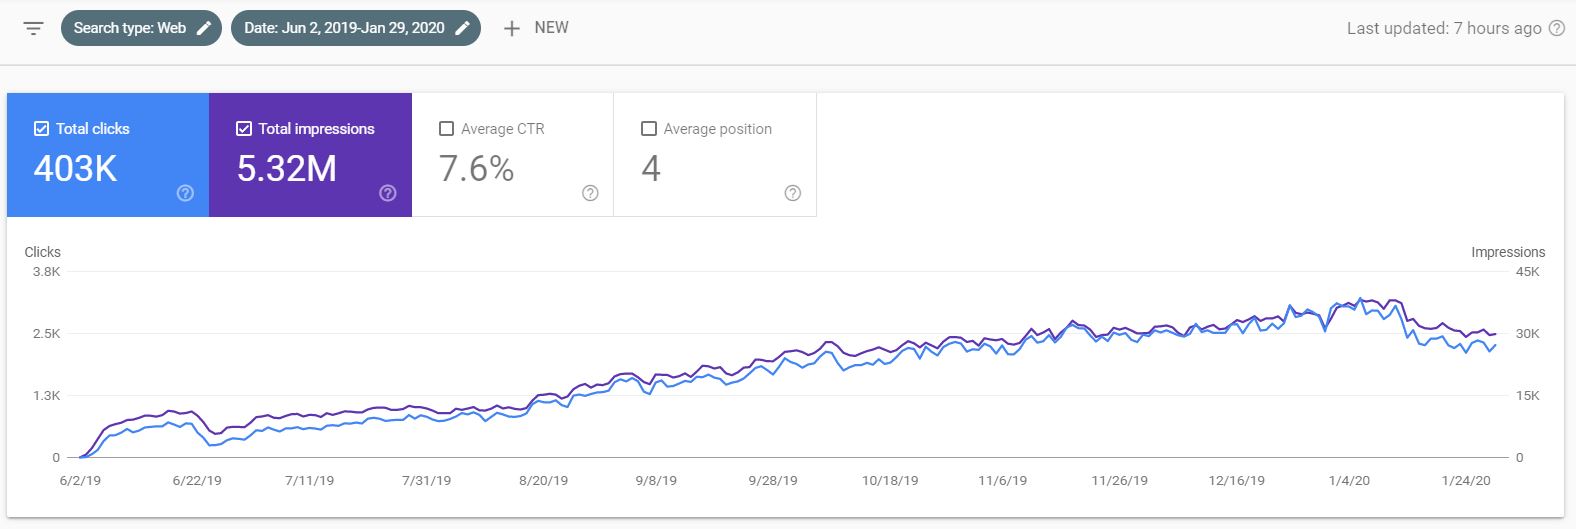
Task: Click the 10/18/19 date label
Action: (890, 481)
